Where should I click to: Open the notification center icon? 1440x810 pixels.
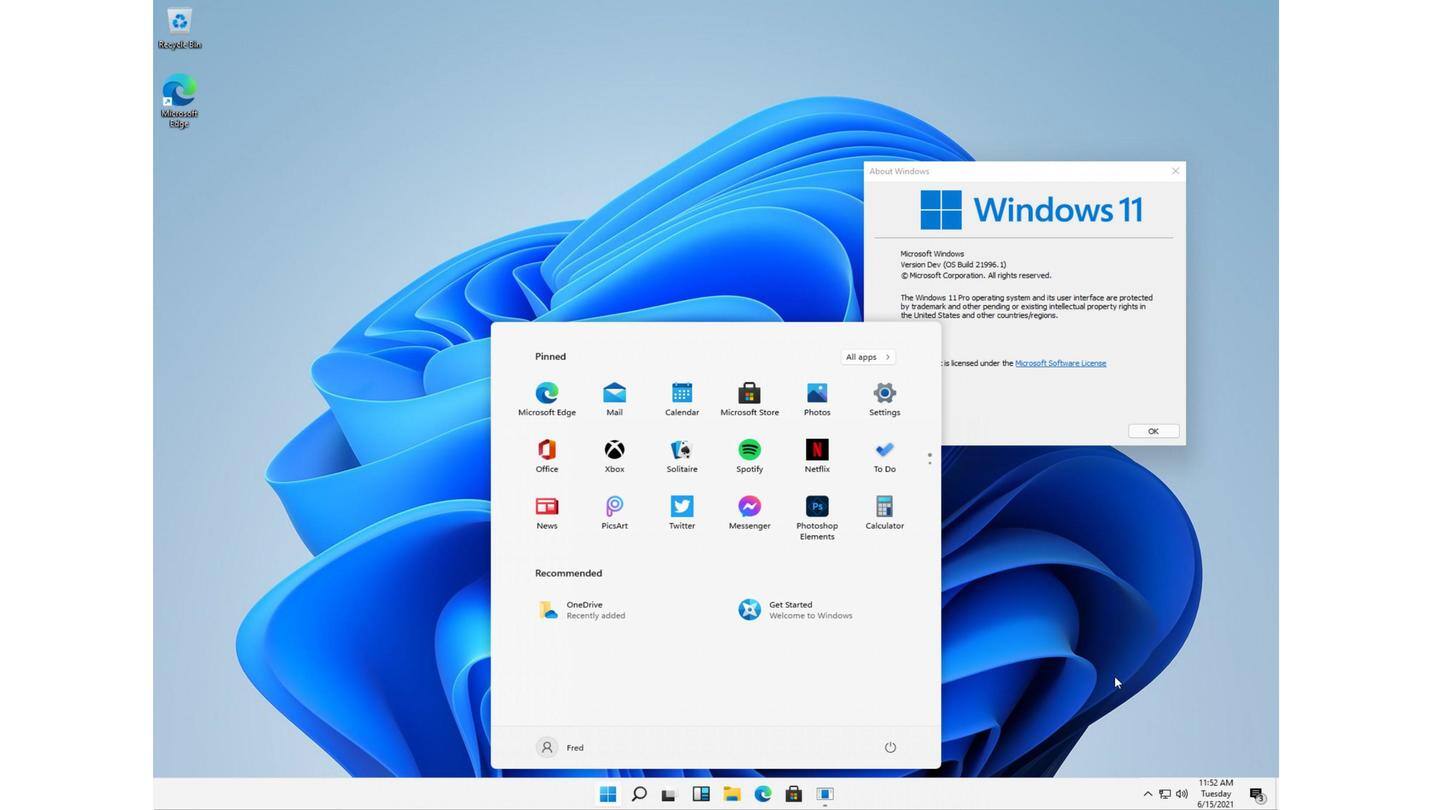click(x=1257, y=794)
